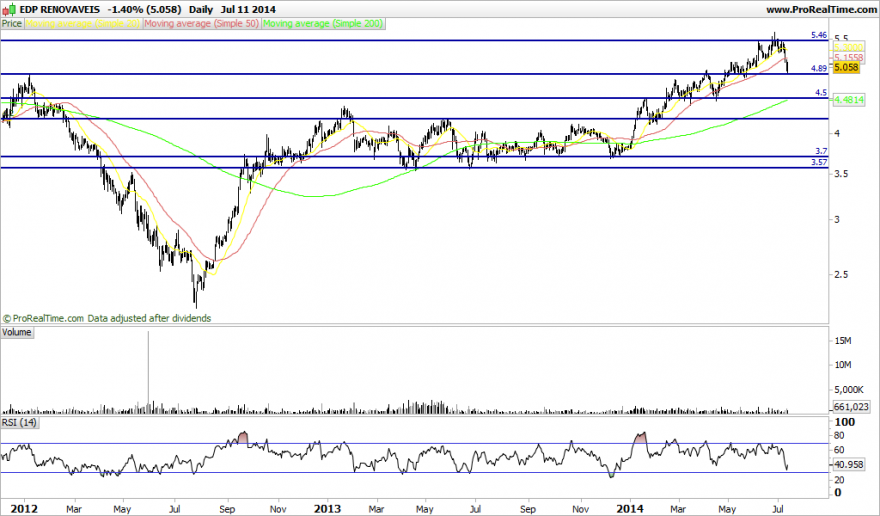The height and width of the screenshot is (516, 880).
Task: Open the www.ProRealTime.com link
Action: pos(821,10)
